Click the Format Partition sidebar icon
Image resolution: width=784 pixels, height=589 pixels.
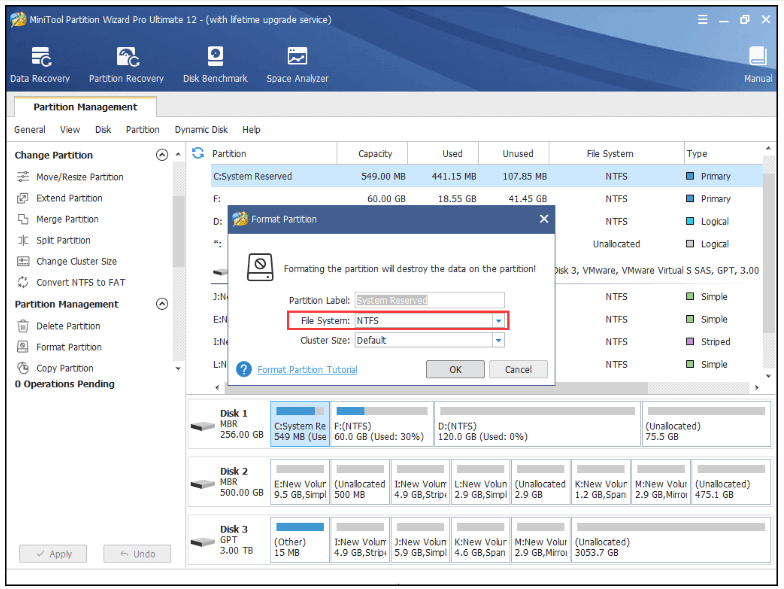tap(23, 346)
